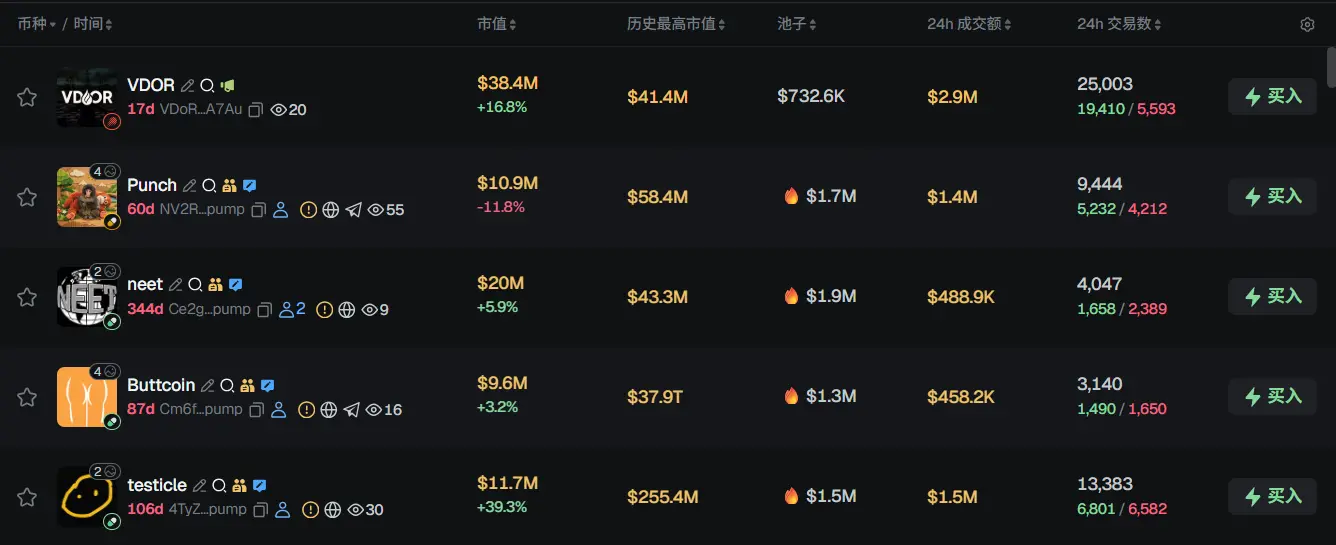Open the Telegram link for Punch
1336x545 pixels.
pos(353,210)
